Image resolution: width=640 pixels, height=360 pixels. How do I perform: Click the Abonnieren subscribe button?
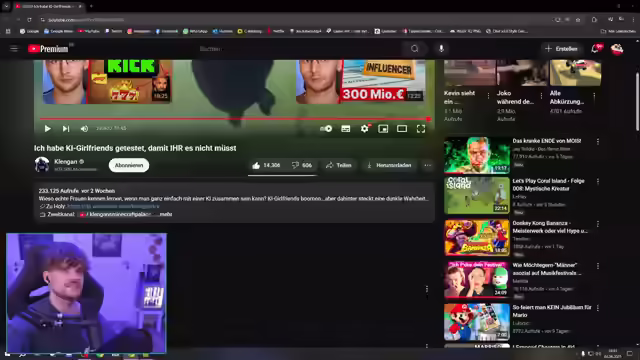pyautogui.click(x=129, y=165)
